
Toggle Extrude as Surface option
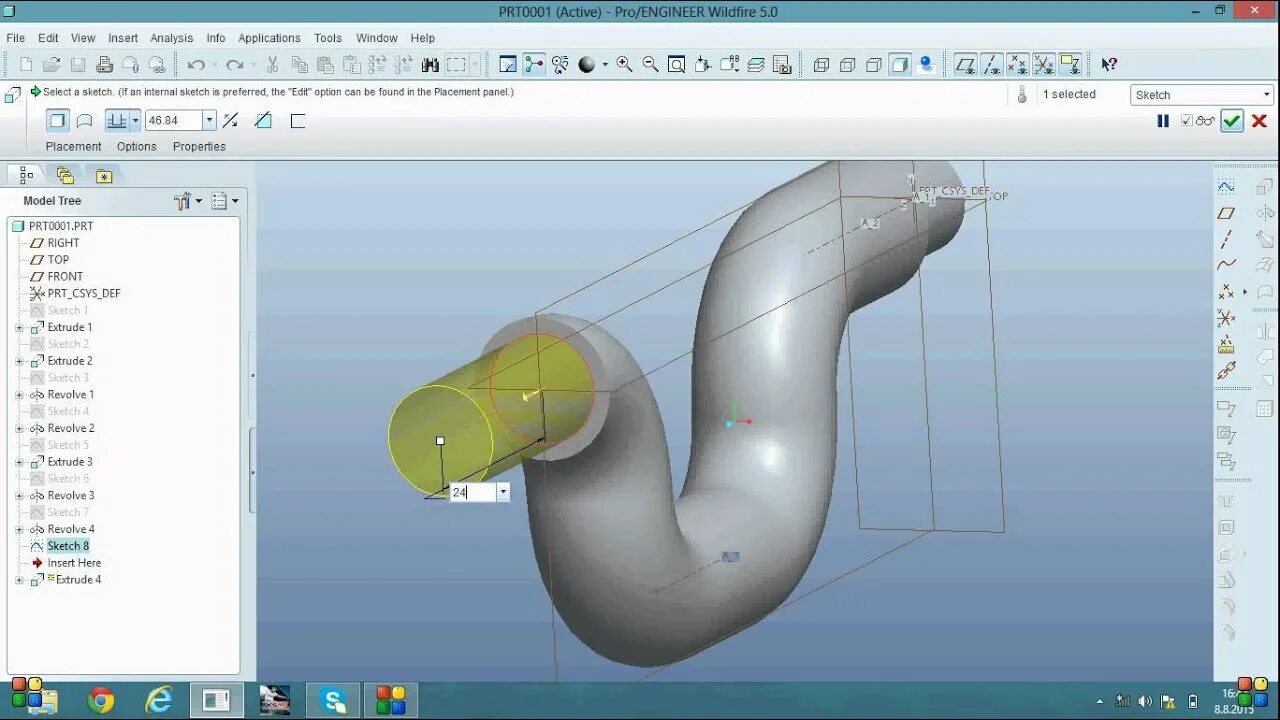click(85, 120)
